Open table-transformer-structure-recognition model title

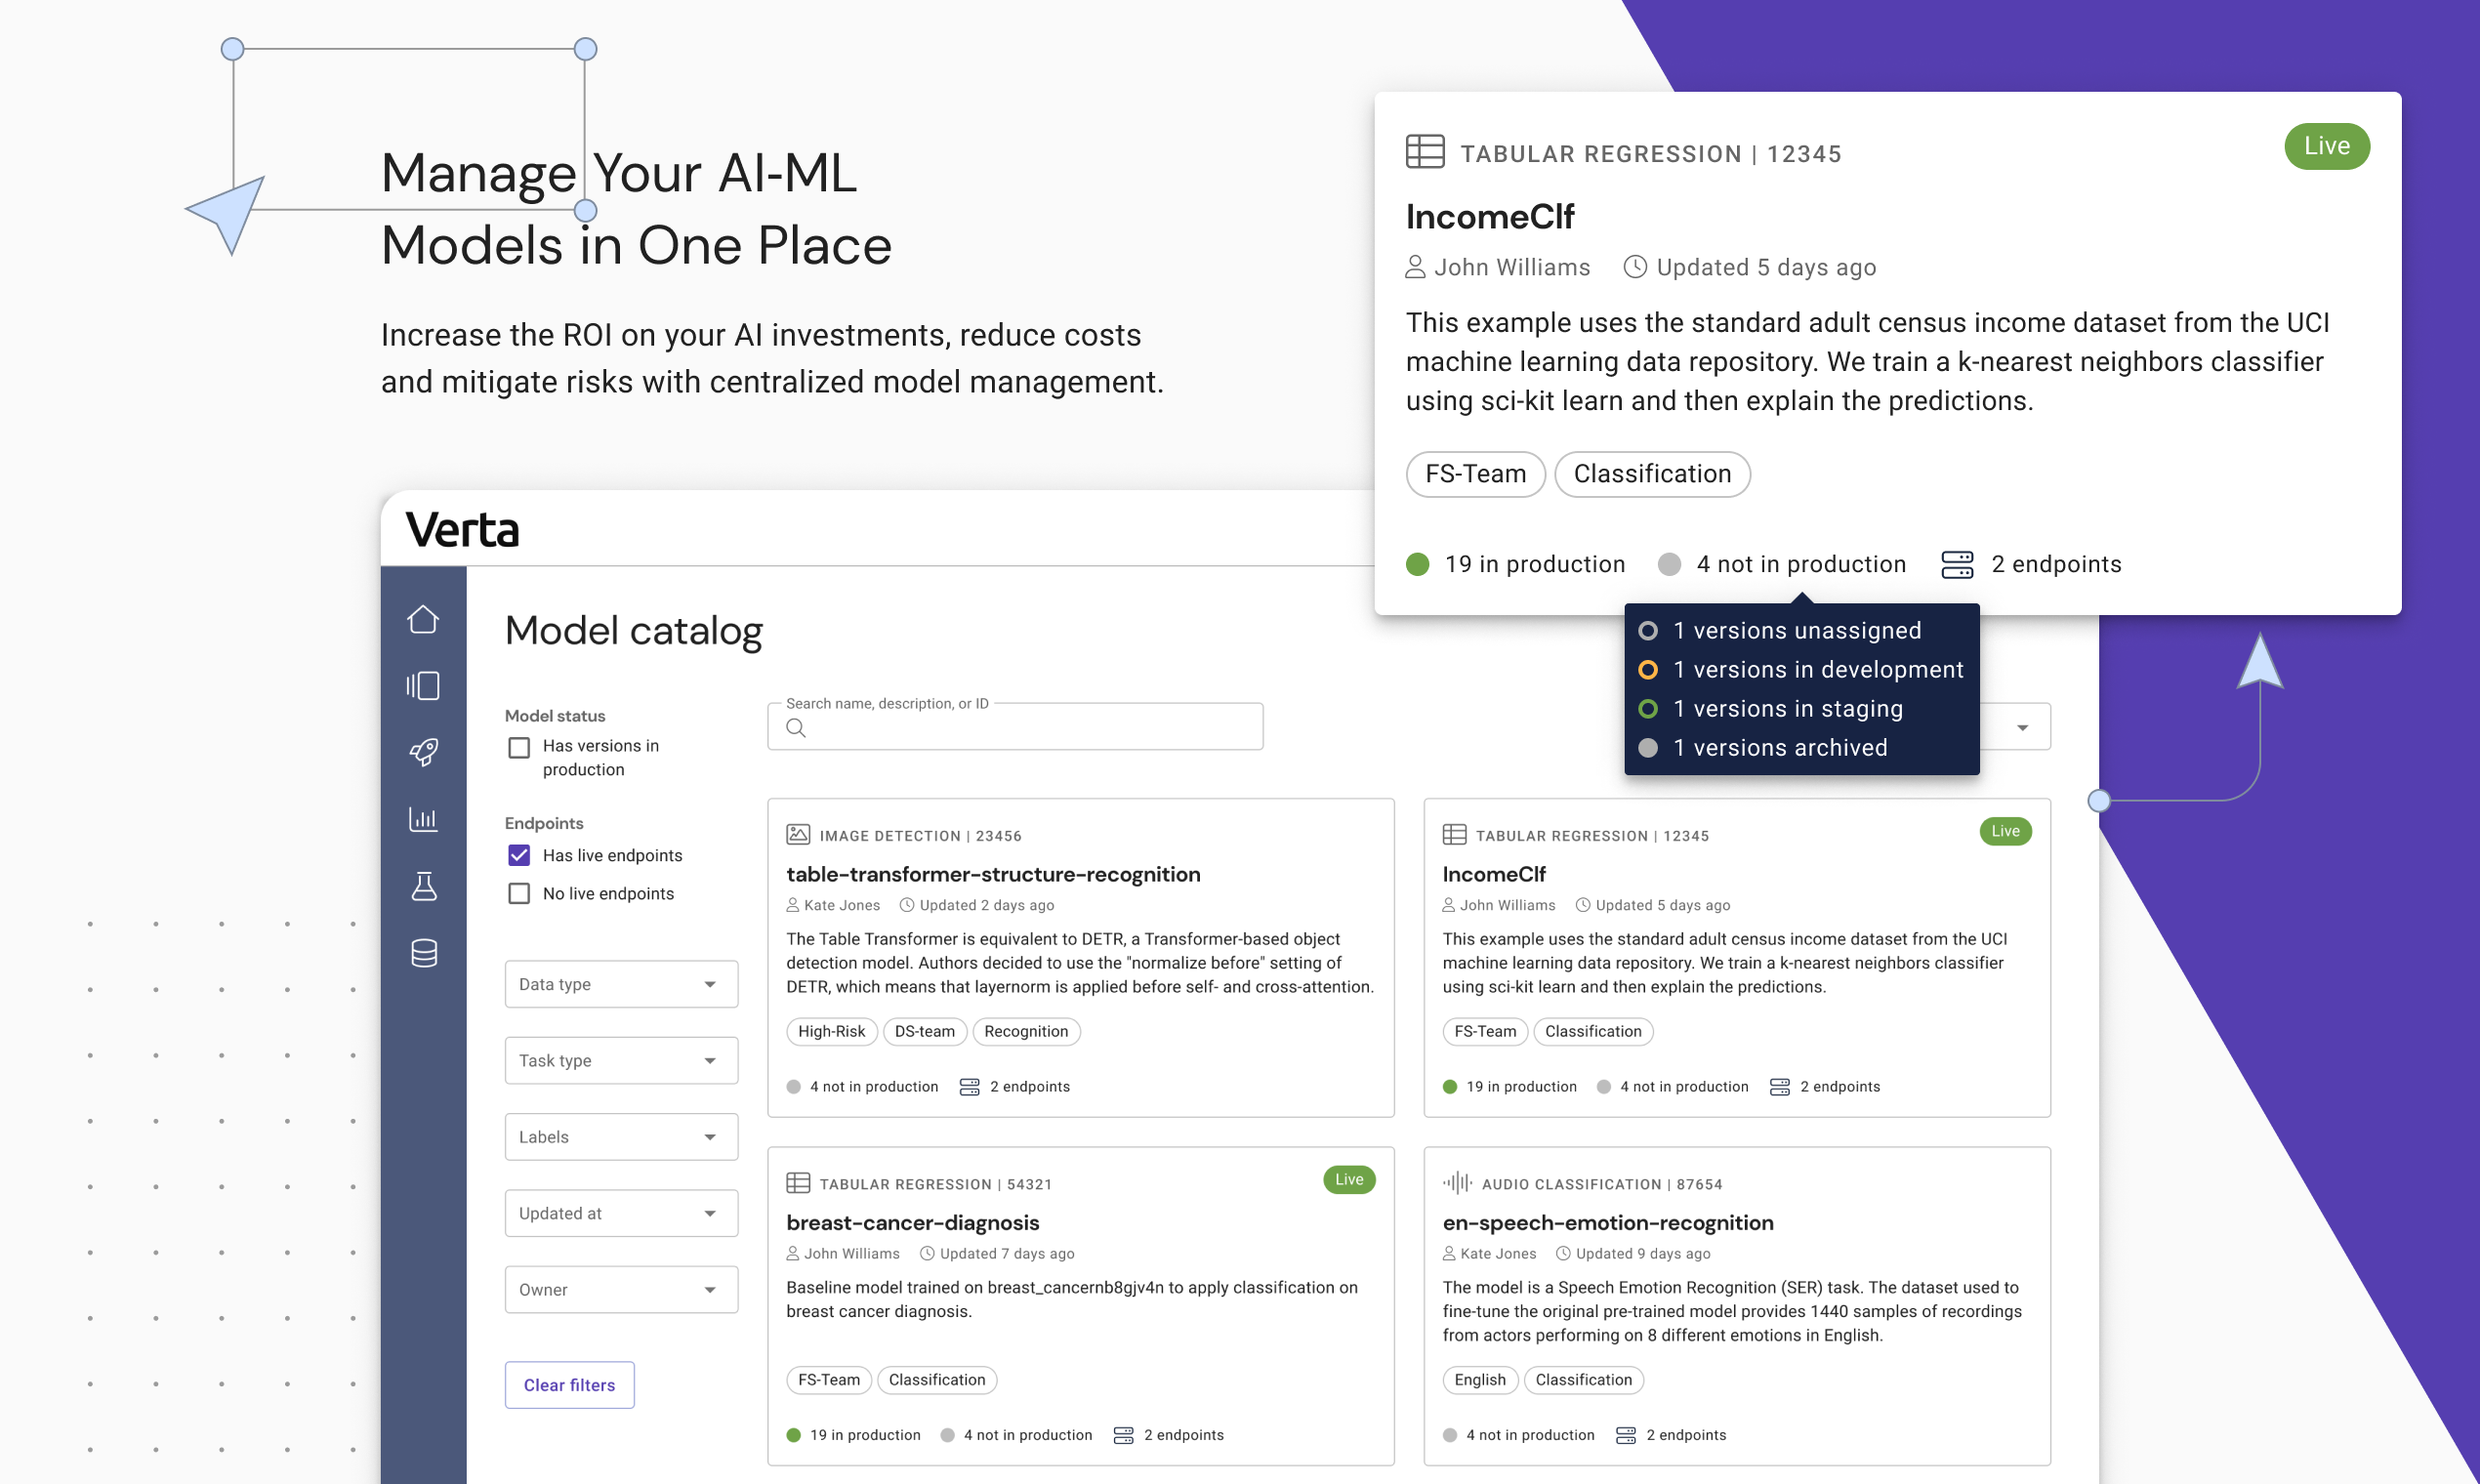(x=993, y=874)
